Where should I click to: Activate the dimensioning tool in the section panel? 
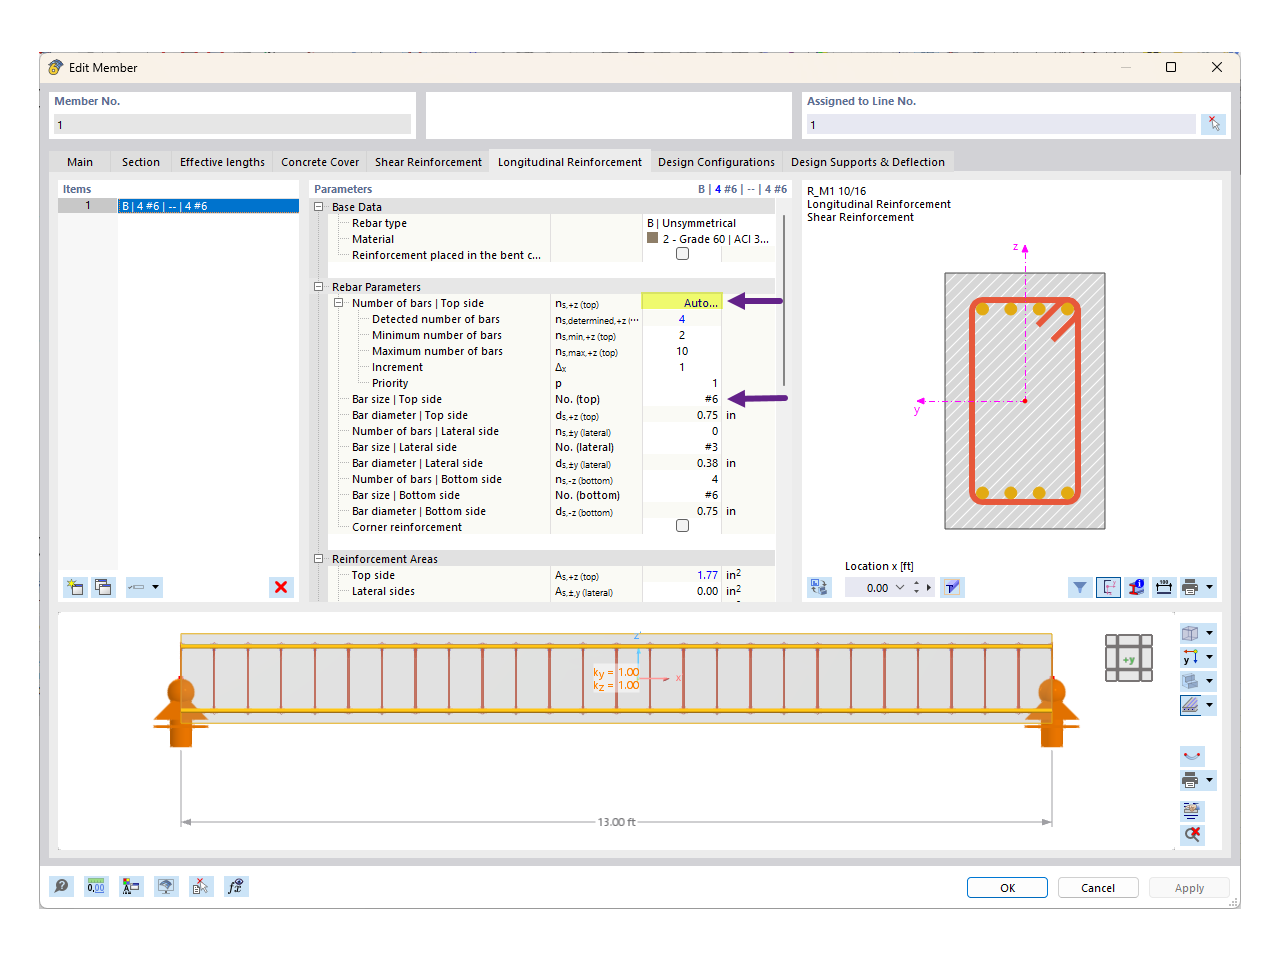click(1164, 587)
